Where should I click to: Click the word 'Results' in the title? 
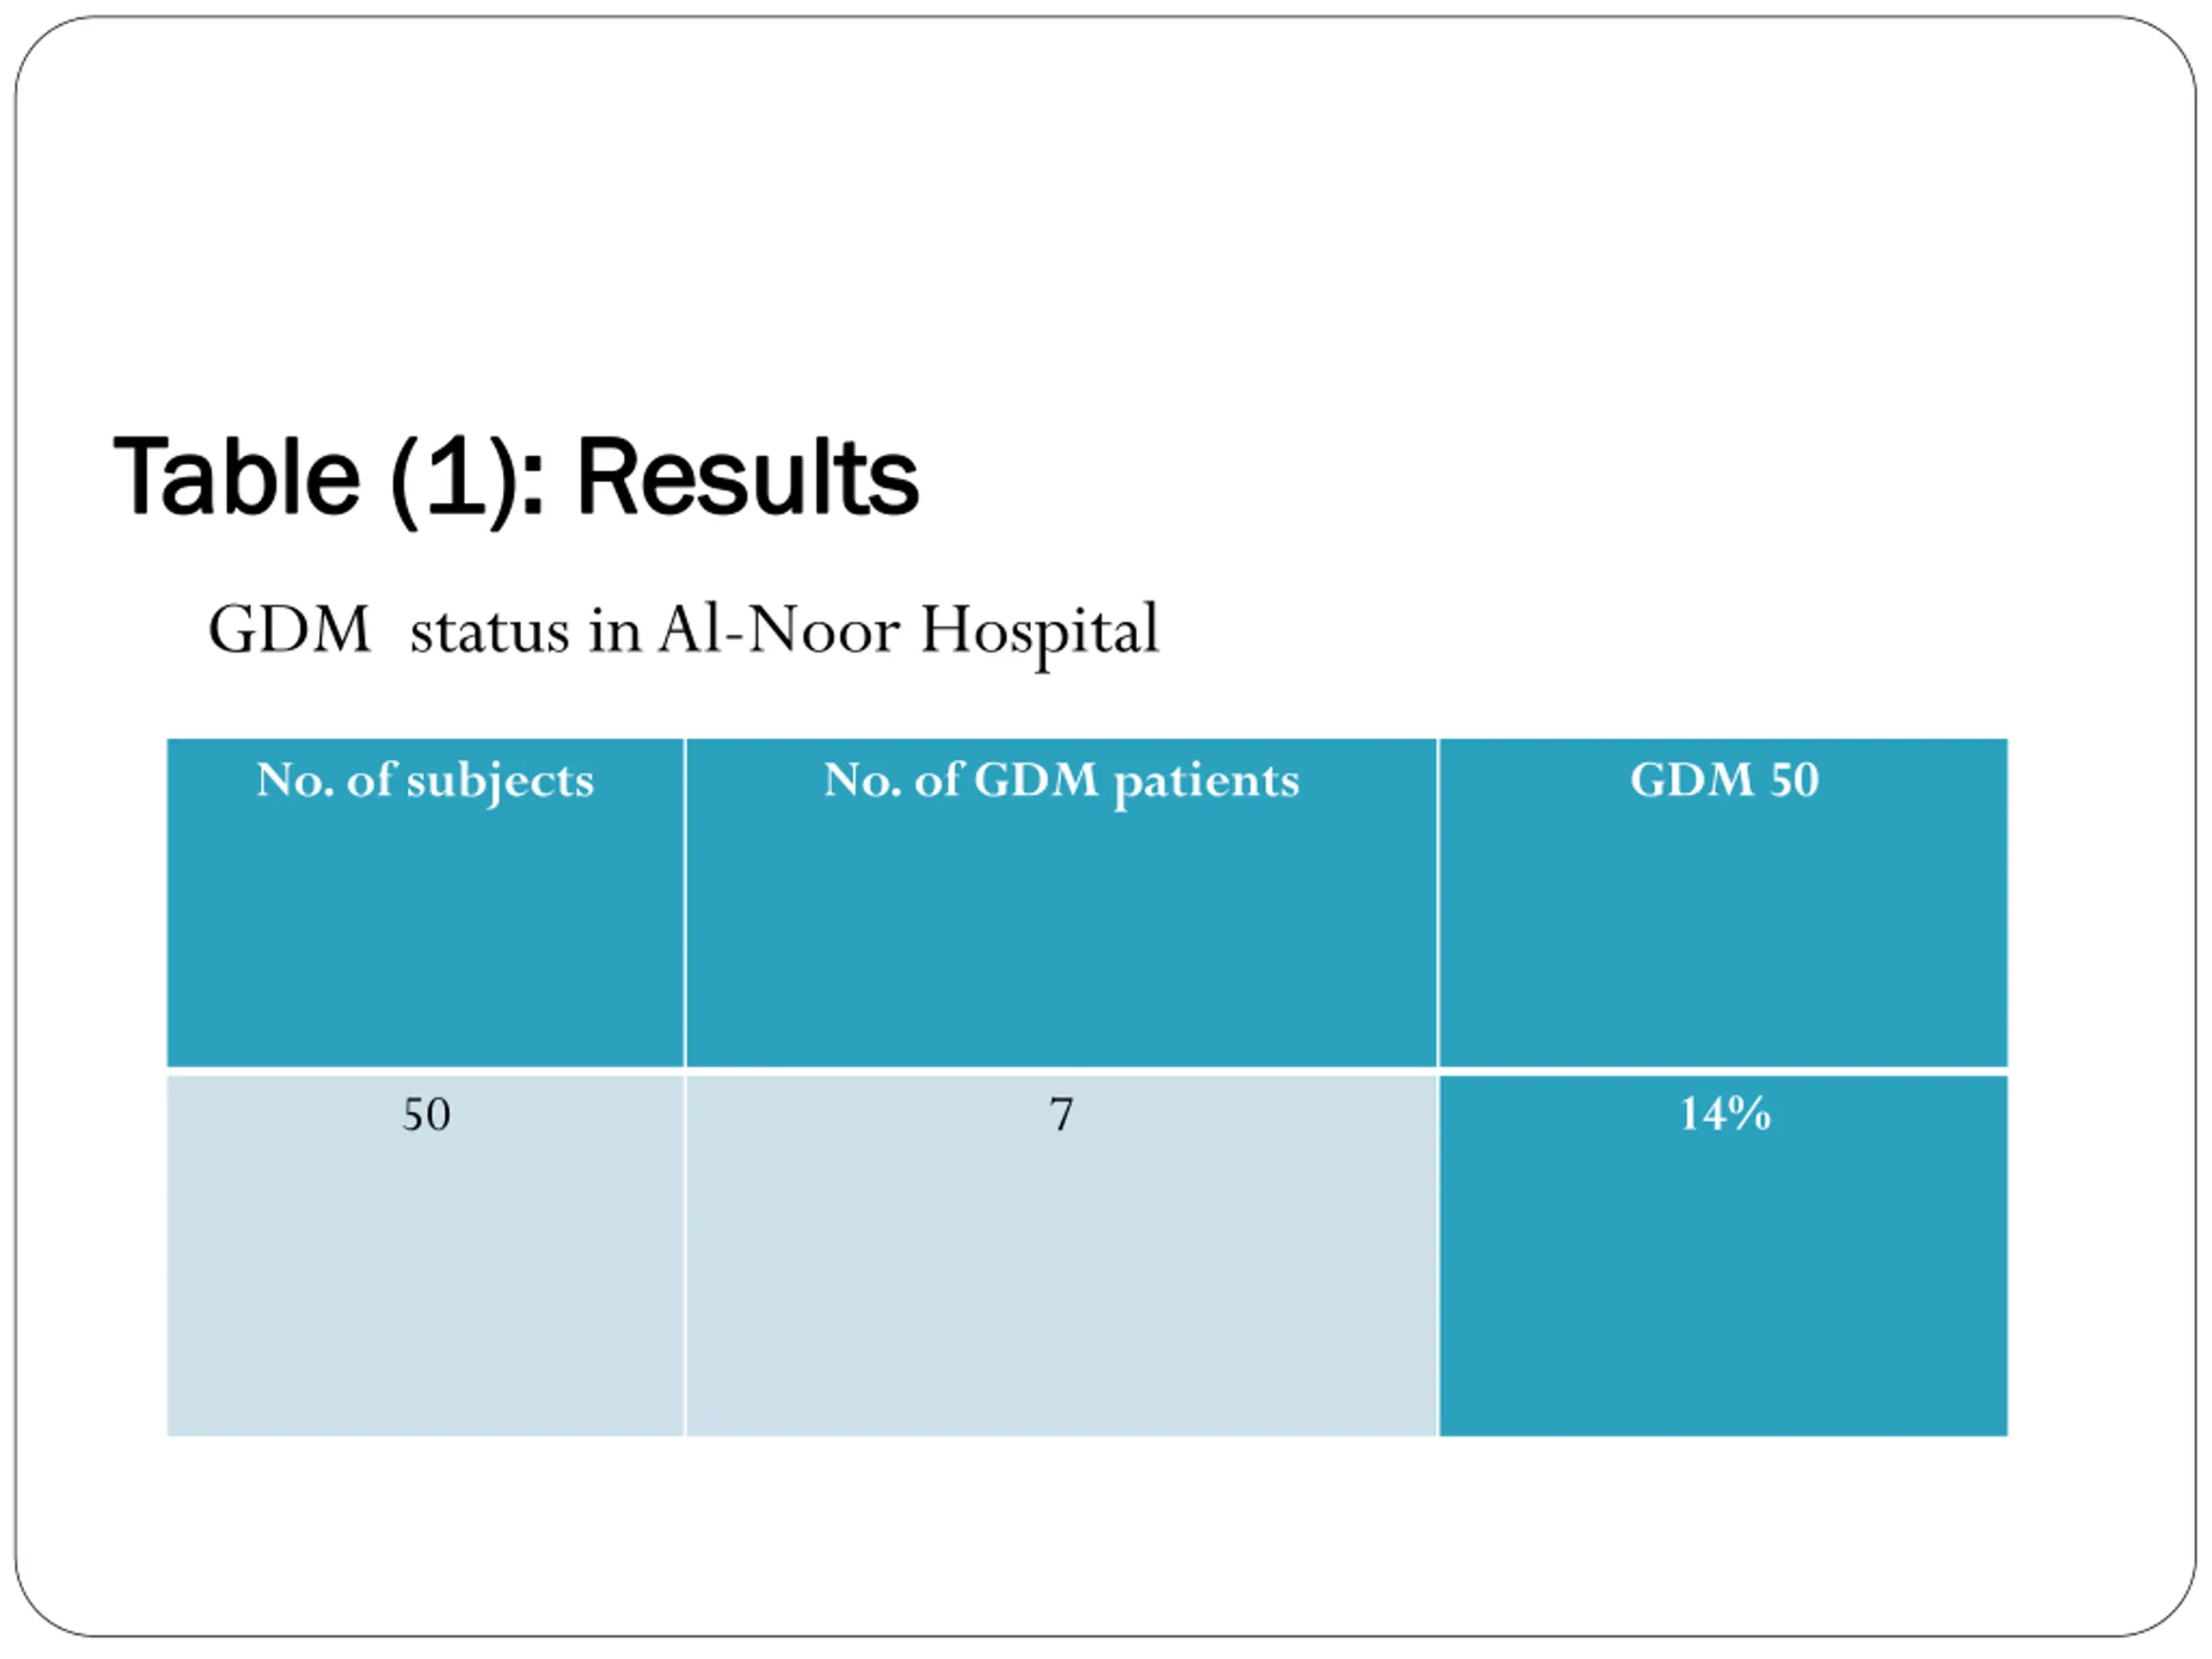point(748,478)
